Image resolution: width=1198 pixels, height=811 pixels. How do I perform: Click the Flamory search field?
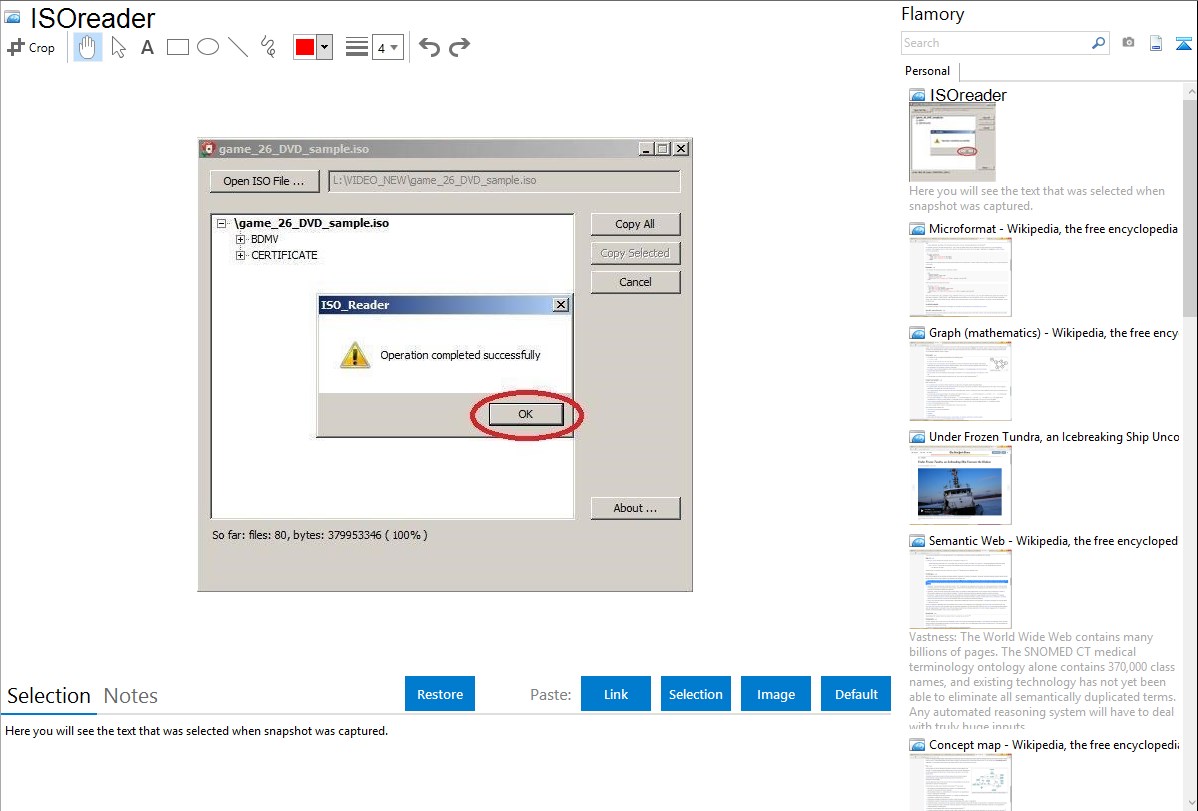point(996,43)
